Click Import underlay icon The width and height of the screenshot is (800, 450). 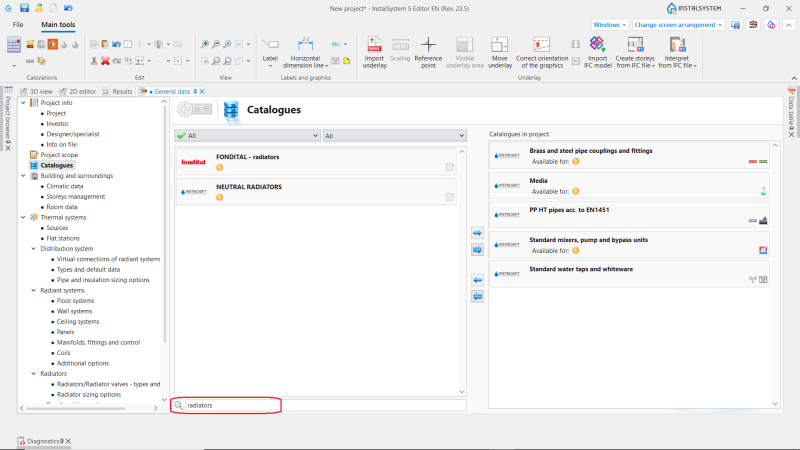point(374,53)
